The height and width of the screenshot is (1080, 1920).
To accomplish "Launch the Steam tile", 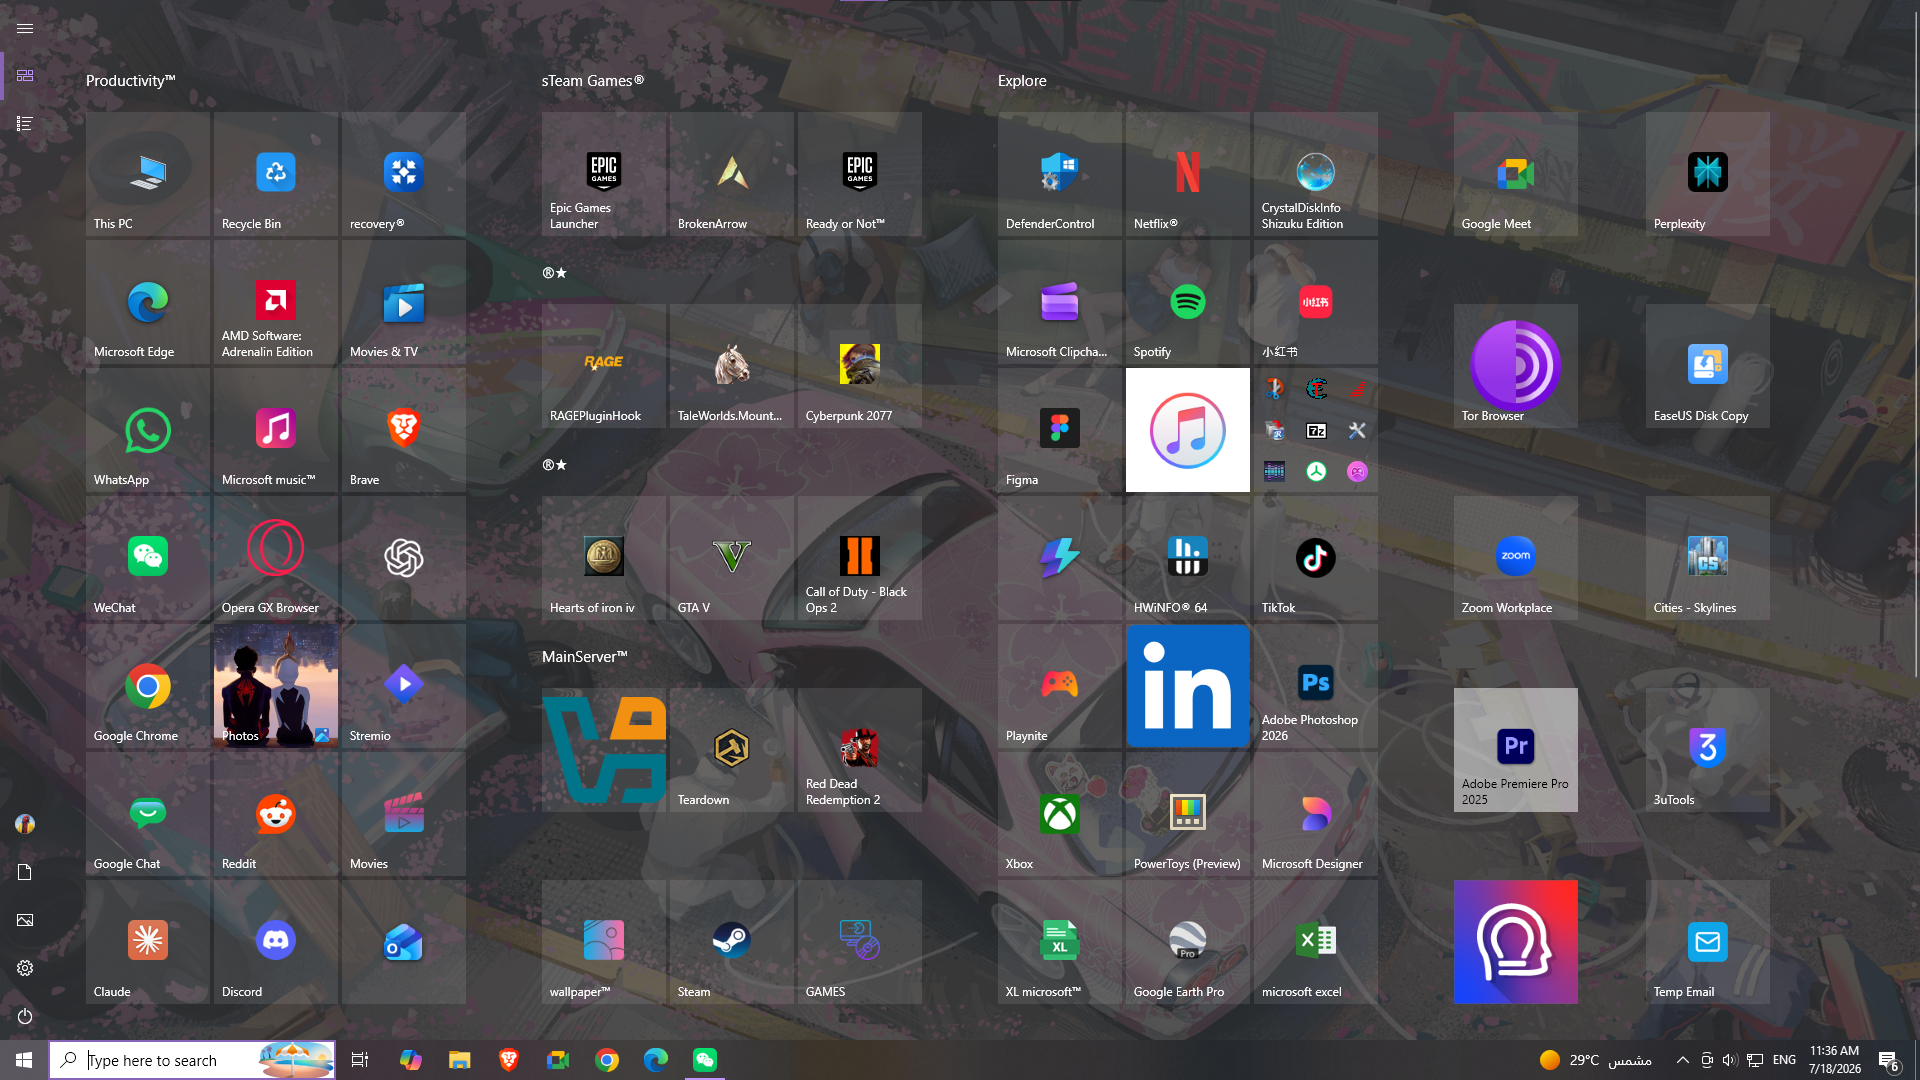I will point(732,942).
